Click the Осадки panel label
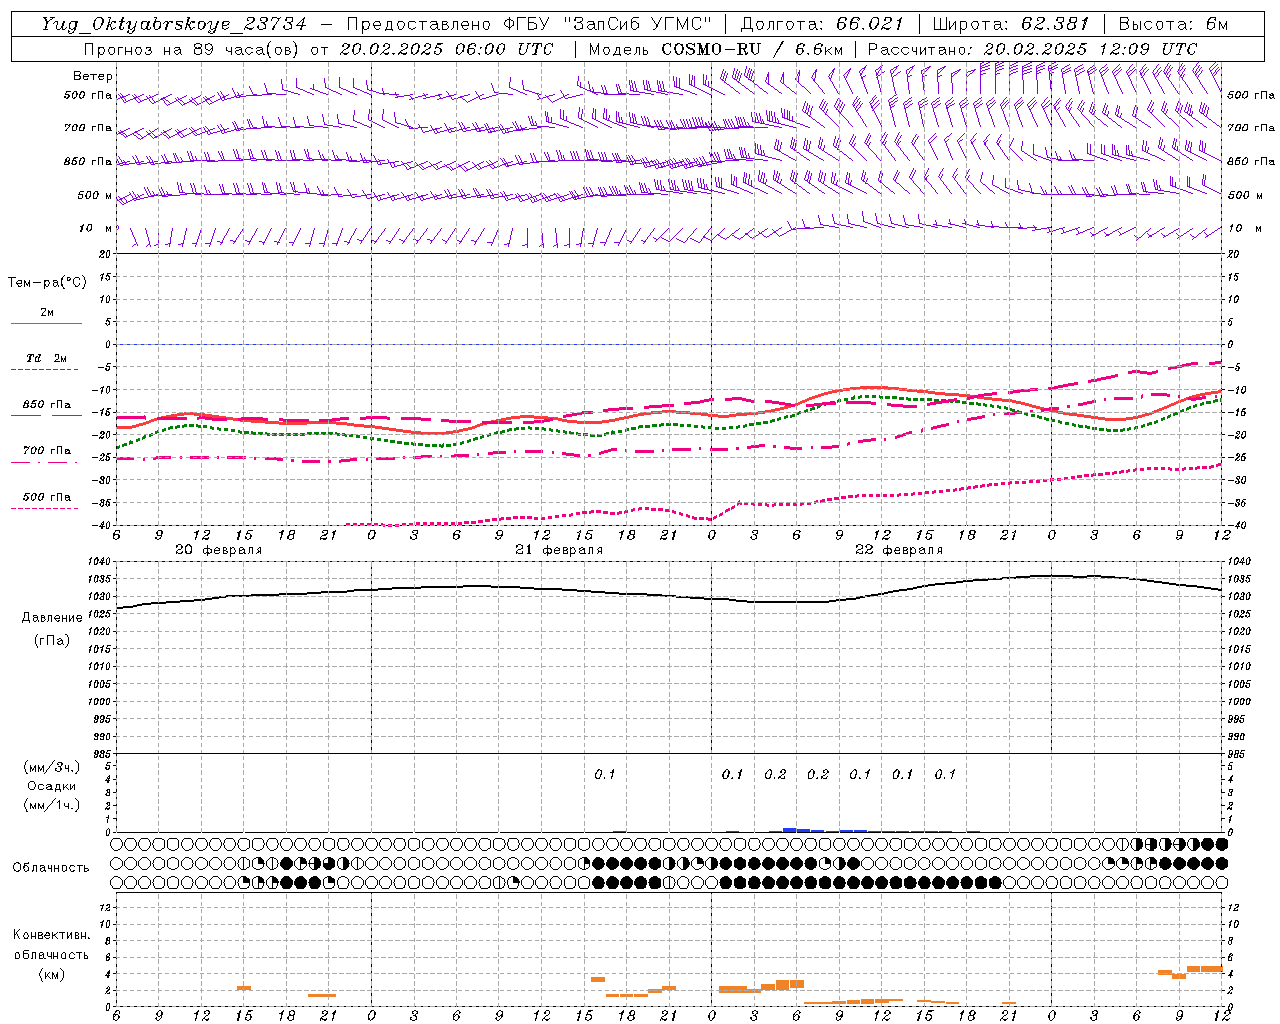 (x=52, y=786)
